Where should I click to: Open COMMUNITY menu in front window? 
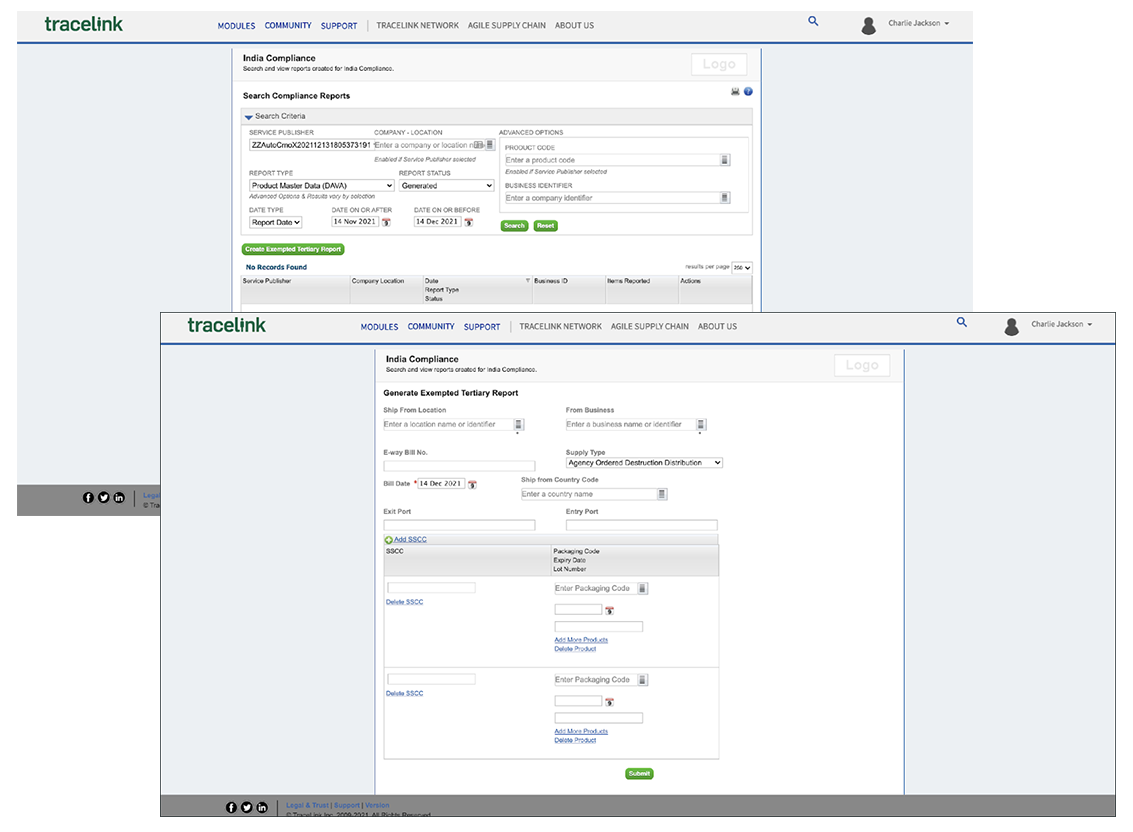tap(431, 327)
